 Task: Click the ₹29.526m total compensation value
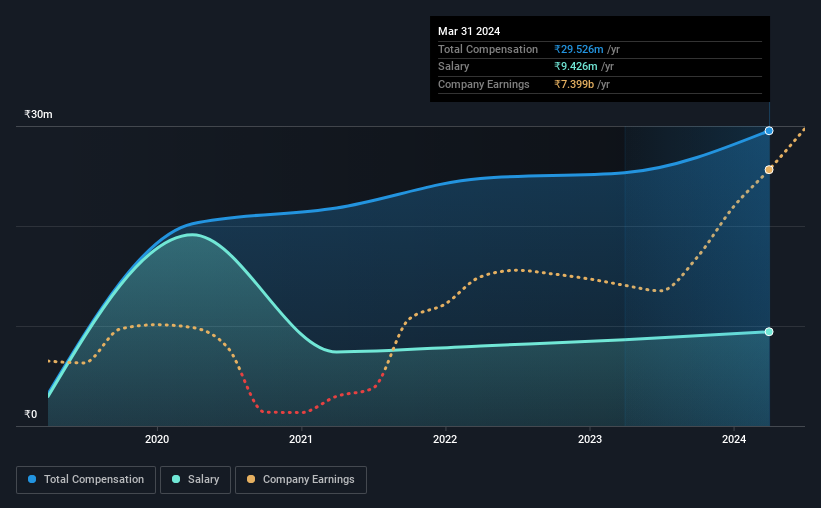click(x=579, y=49)
